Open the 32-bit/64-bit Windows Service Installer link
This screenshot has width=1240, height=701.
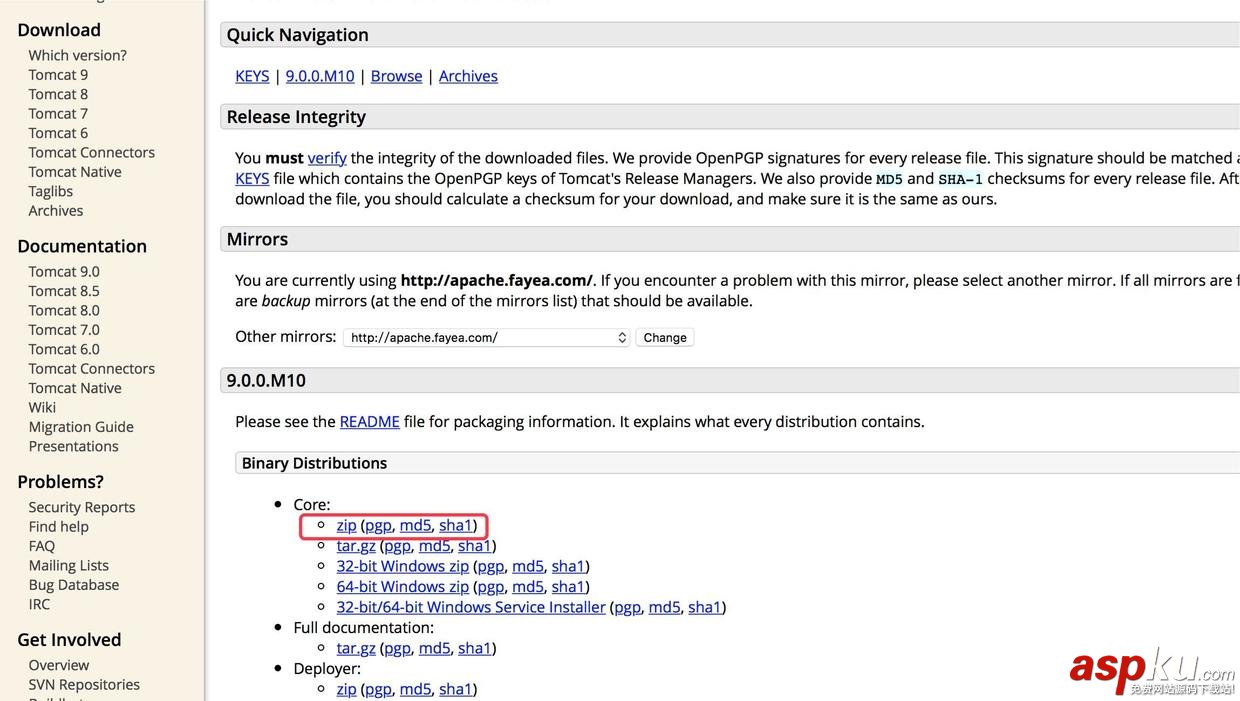coord(471,607)
